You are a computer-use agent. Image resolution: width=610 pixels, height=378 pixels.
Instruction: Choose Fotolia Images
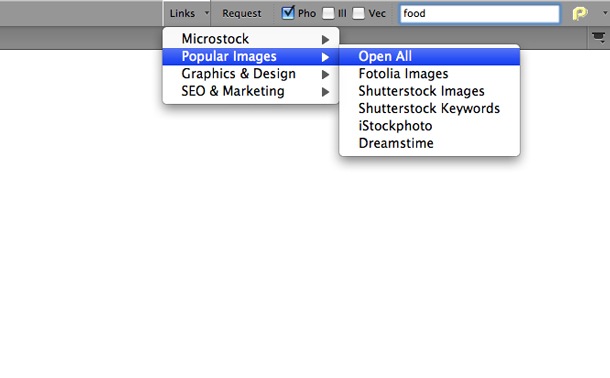429,74
